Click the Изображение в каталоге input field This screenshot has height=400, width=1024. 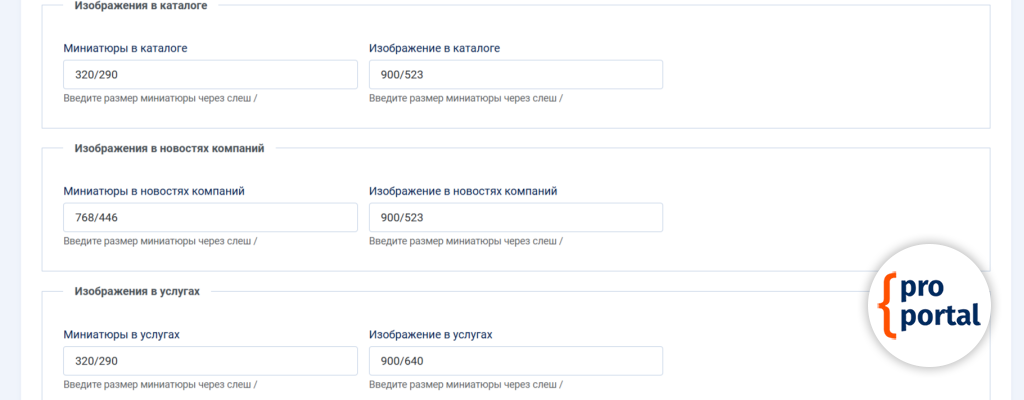515,74
